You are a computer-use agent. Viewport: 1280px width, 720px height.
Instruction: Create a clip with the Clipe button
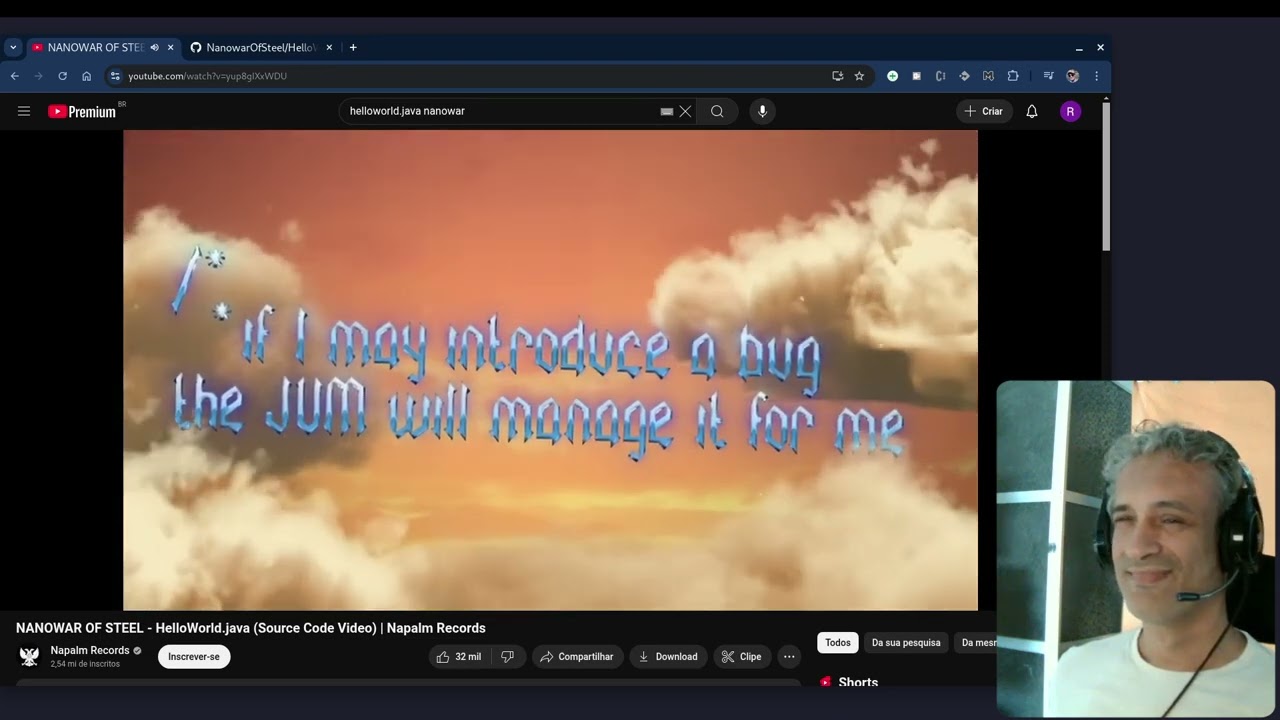point(742,656)
